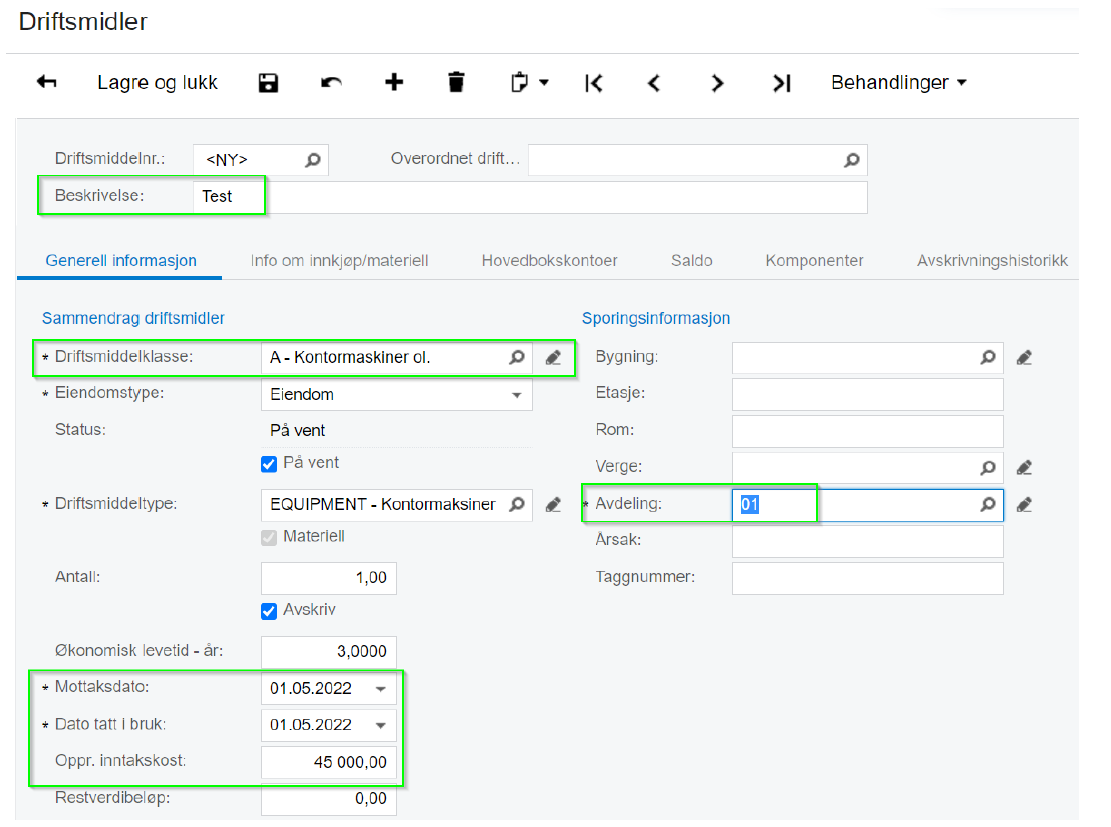Select the Generell informasjon tab
Image resolution: width=1111 pixels, height=827 pixels.
[x=121, y=261]
